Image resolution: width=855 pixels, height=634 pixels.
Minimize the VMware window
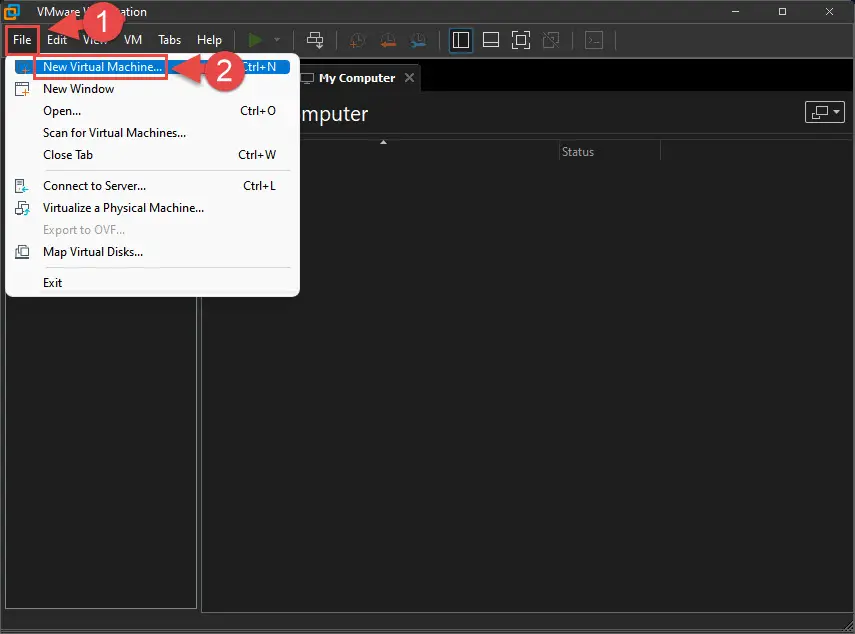(736, 11)
